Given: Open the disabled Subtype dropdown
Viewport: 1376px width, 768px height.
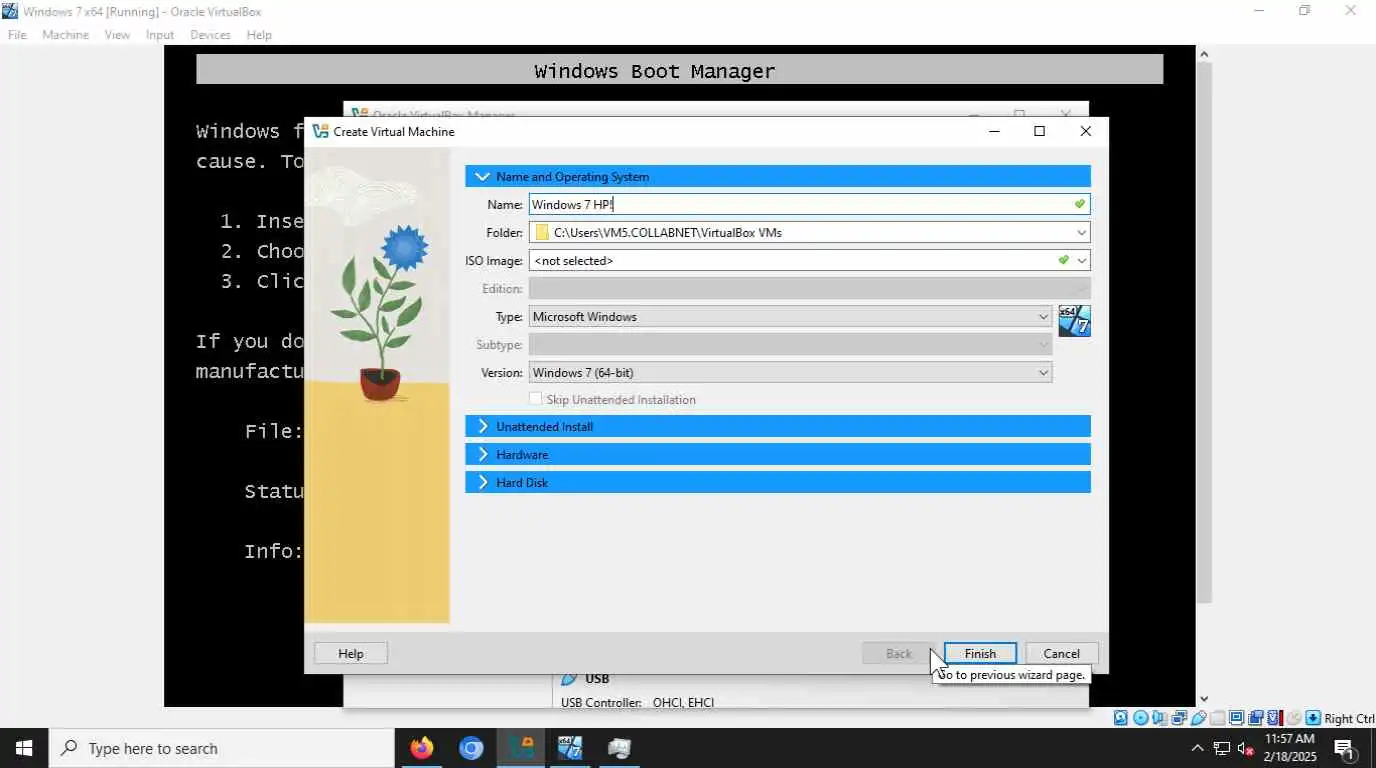Looking at the screenshot, I should (790, 345).
